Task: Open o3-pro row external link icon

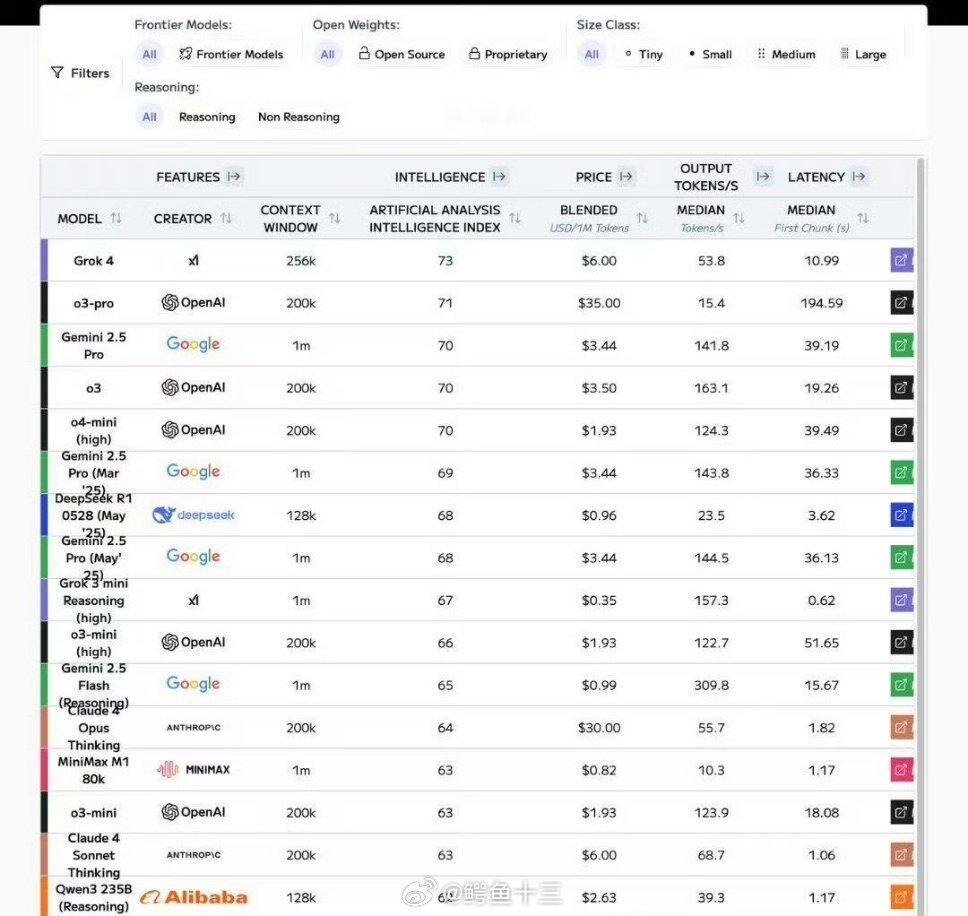Action: 901,303
